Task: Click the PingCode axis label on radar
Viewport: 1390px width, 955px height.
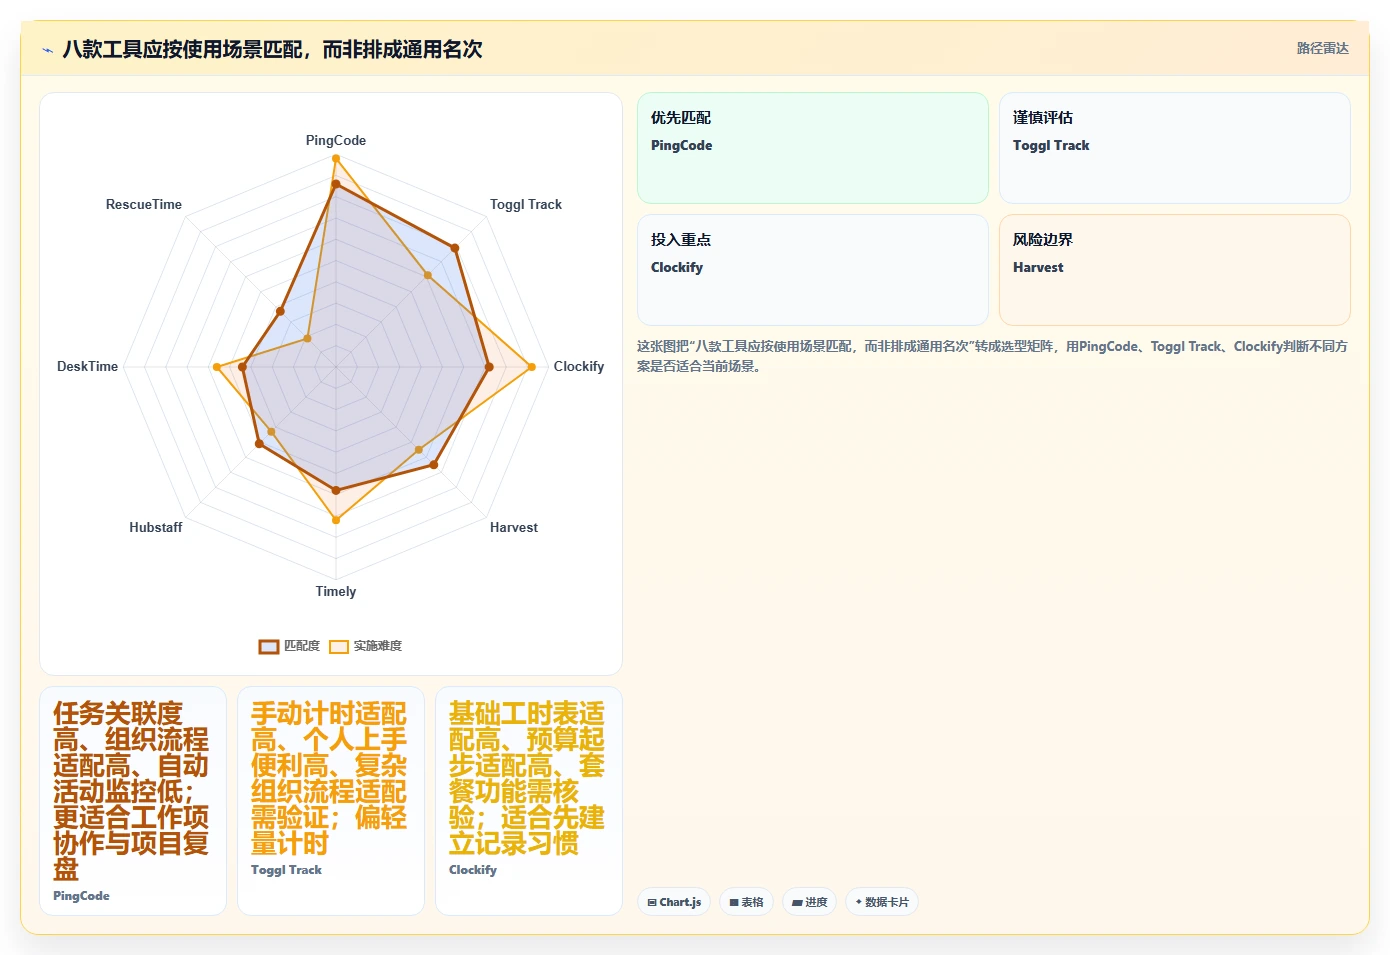Action: coord(336,140)
